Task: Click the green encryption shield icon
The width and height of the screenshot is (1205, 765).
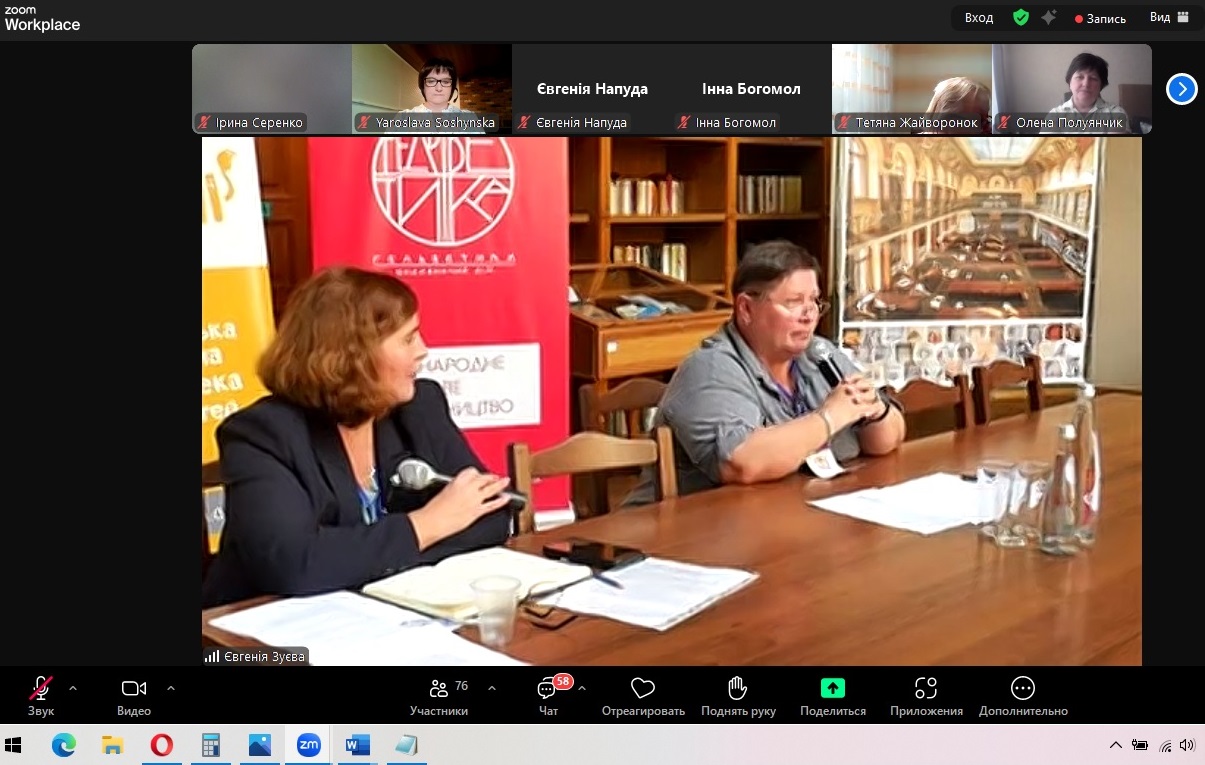Action: pyautogui.click(x=1021, y=17)
